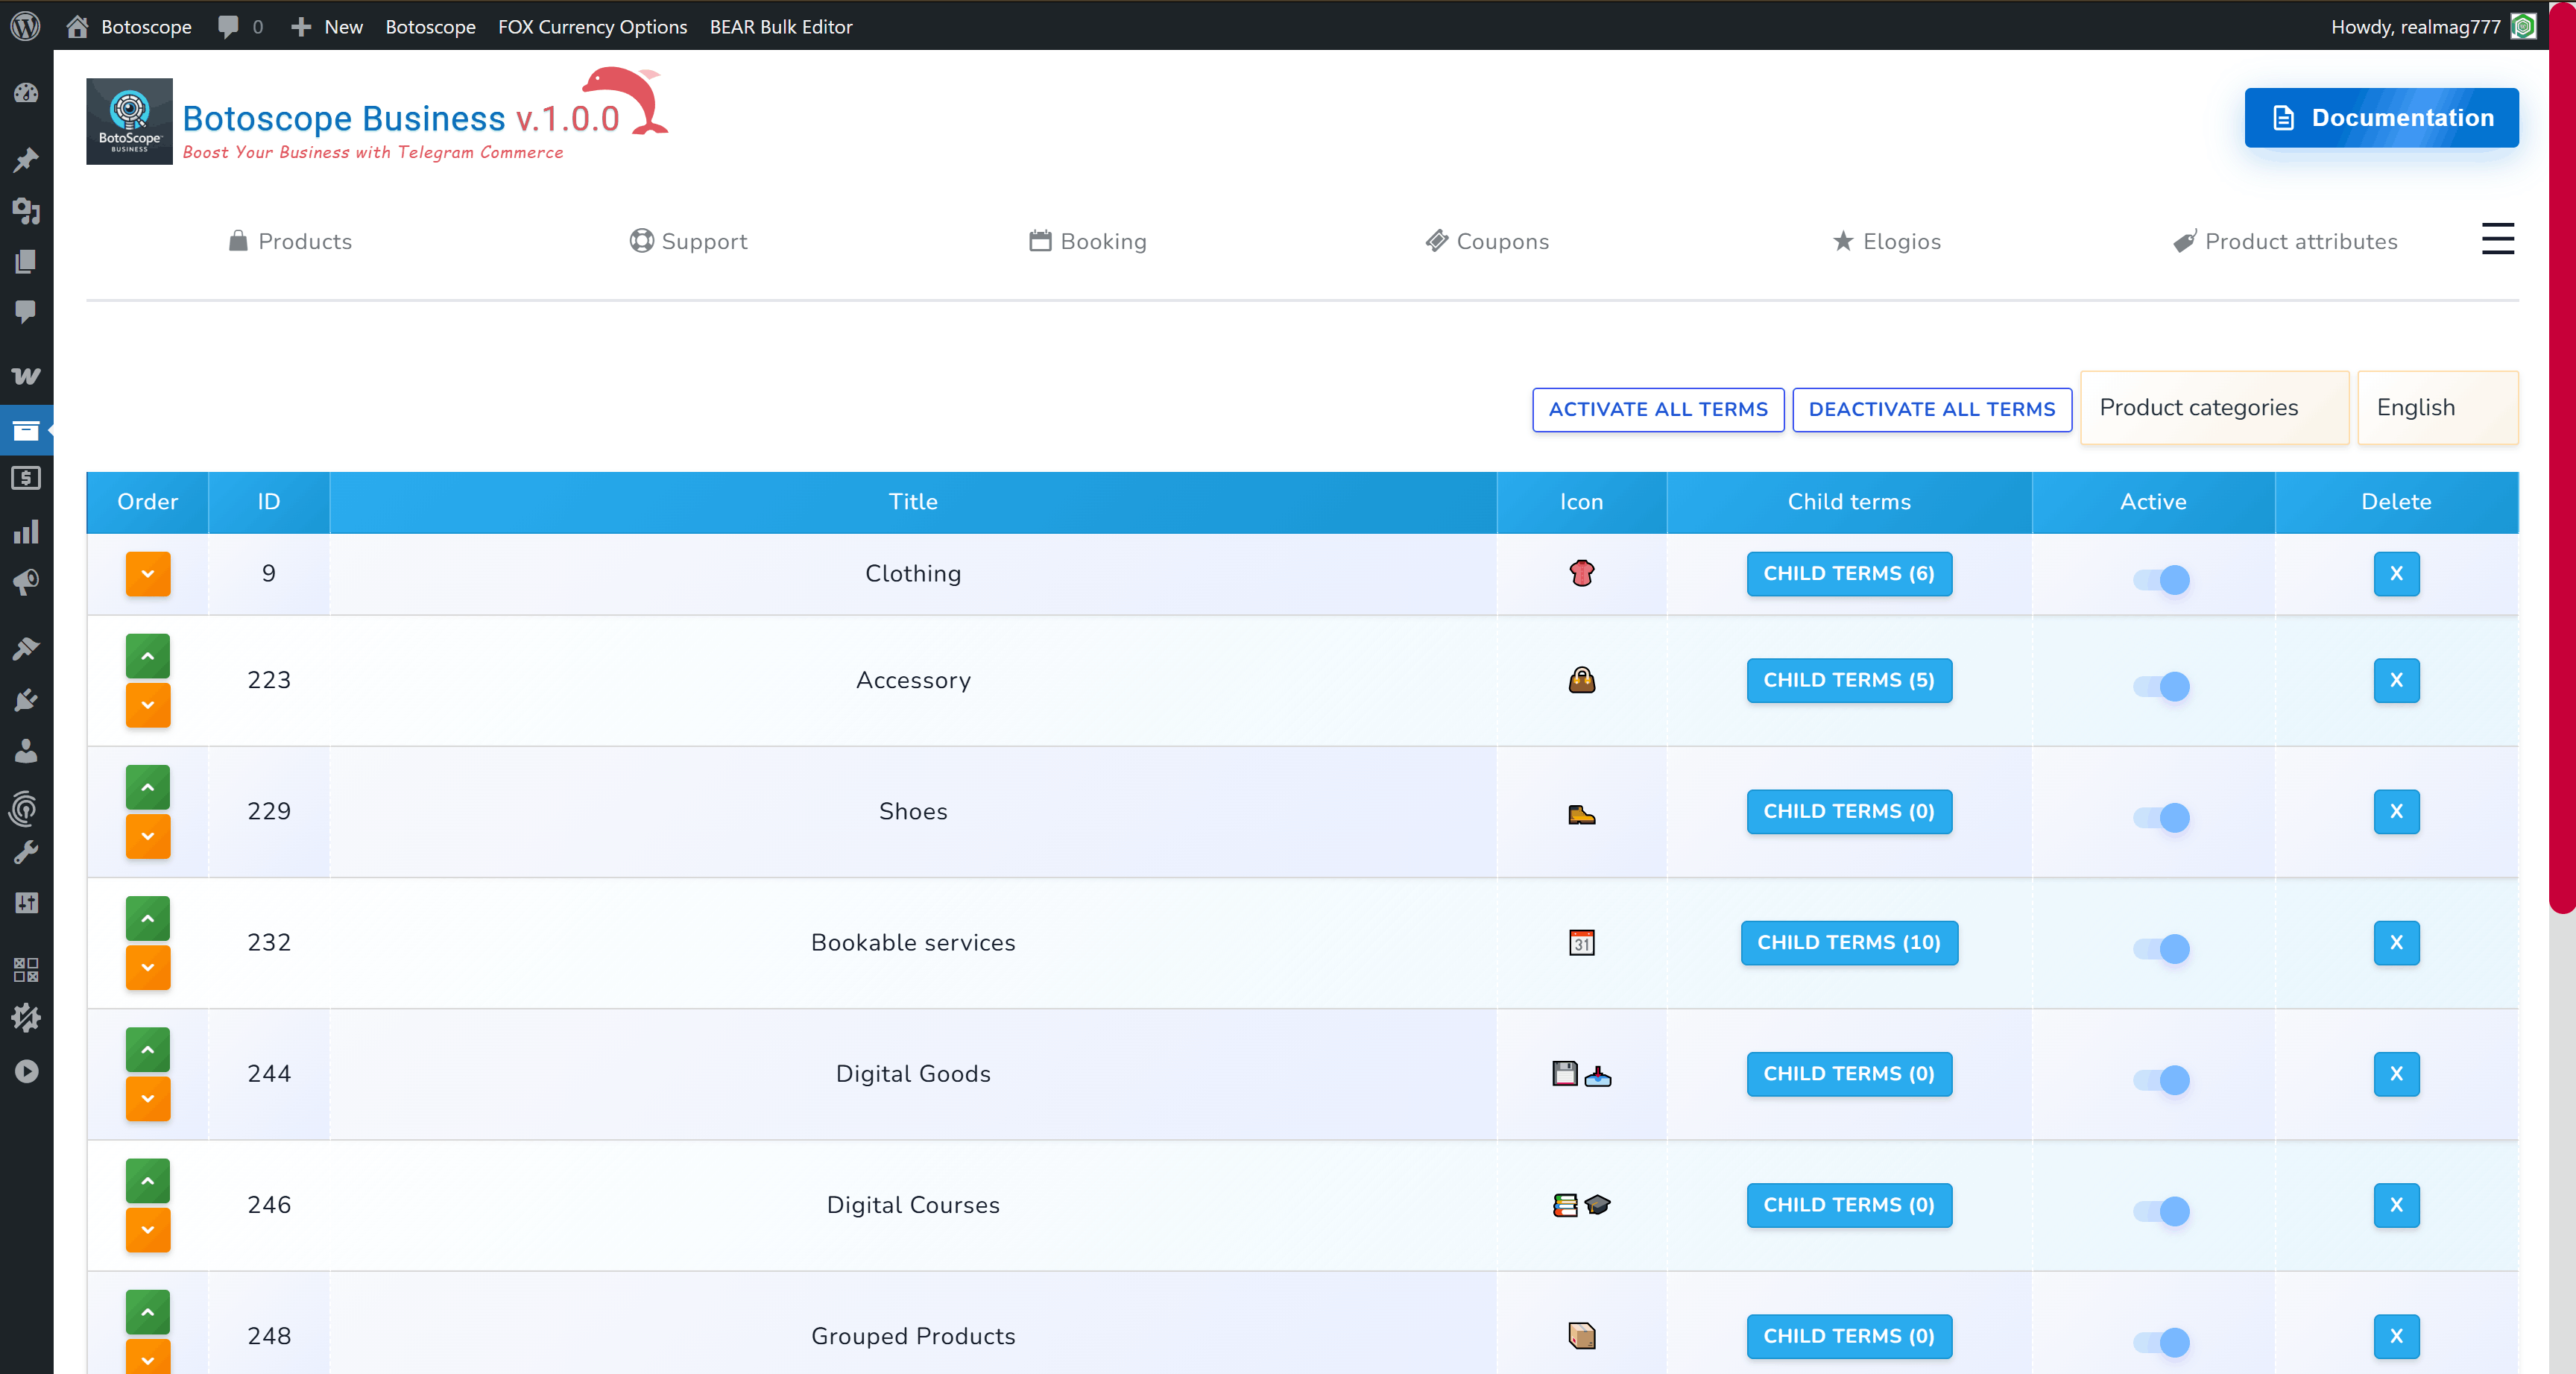Open the Booking section
The image size is (2576, 1374).
pyautogui.click(x=1088, y=241)
